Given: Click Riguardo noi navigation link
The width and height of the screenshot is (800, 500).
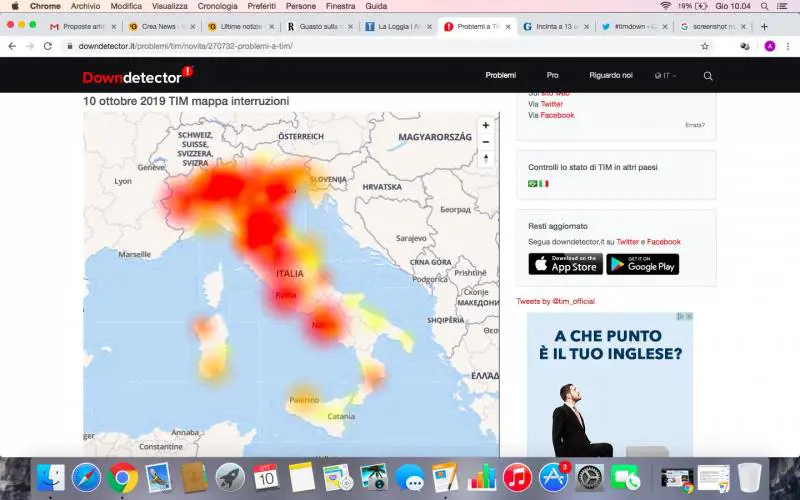Looking at the screenshot, I should [x=611, y=75].
